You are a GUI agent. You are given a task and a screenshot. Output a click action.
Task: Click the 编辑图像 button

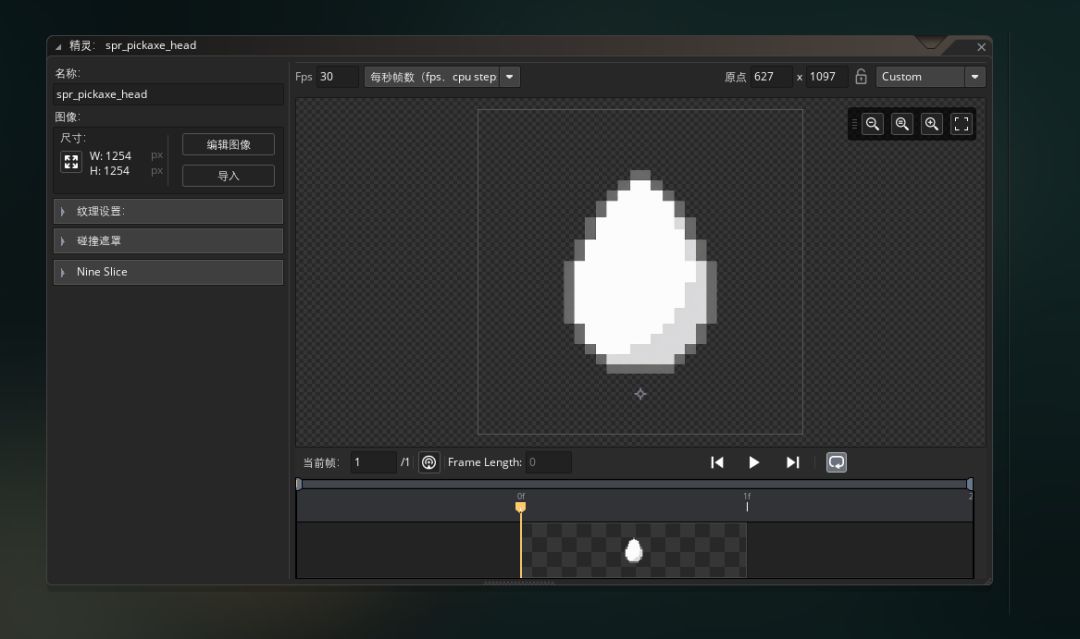point(229,145)
